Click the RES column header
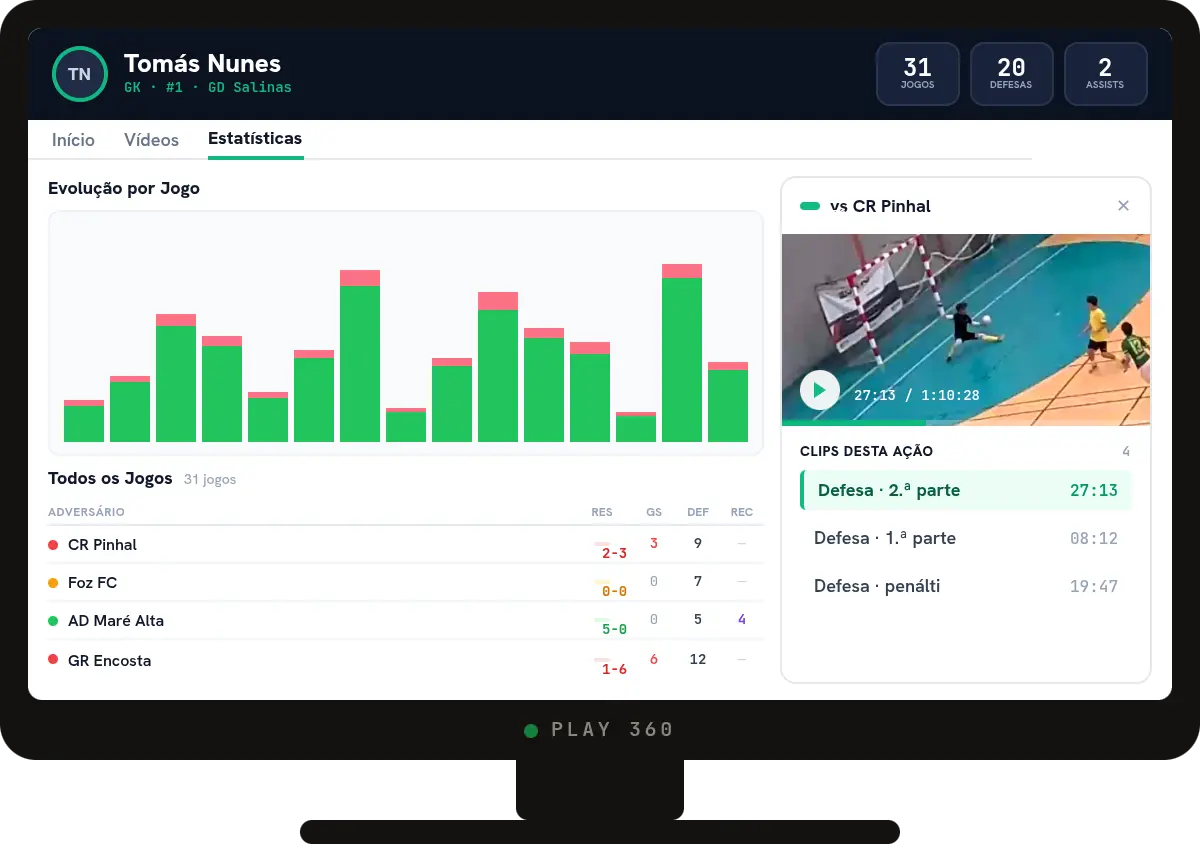 pyautogui.click(x=602, y=512)
